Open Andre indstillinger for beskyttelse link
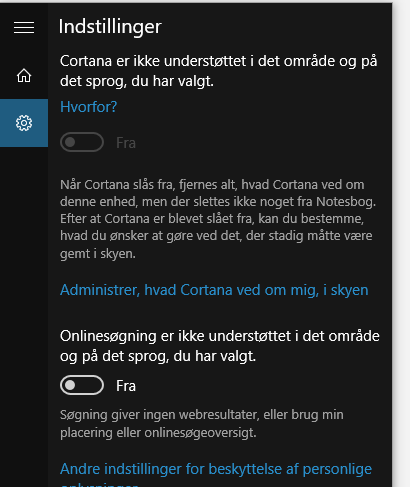Screen dimensions: 410x487 coord(216,473)
